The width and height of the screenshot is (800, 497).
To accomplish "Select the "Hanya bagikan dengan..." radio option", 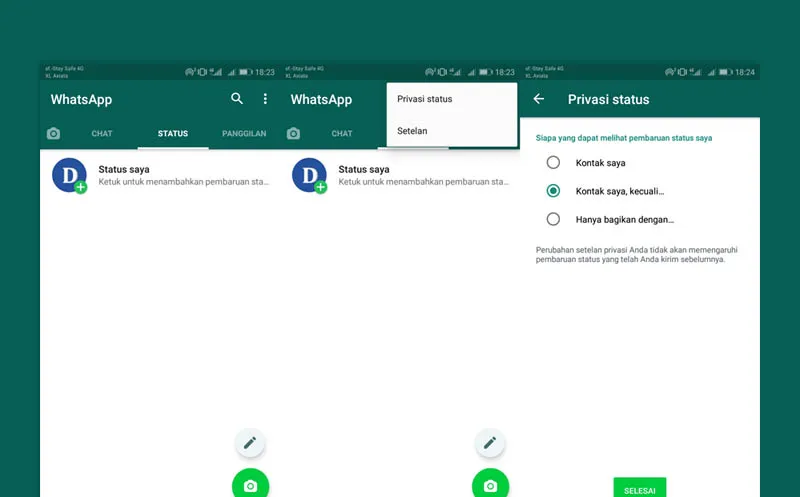I will click(553, 219).
